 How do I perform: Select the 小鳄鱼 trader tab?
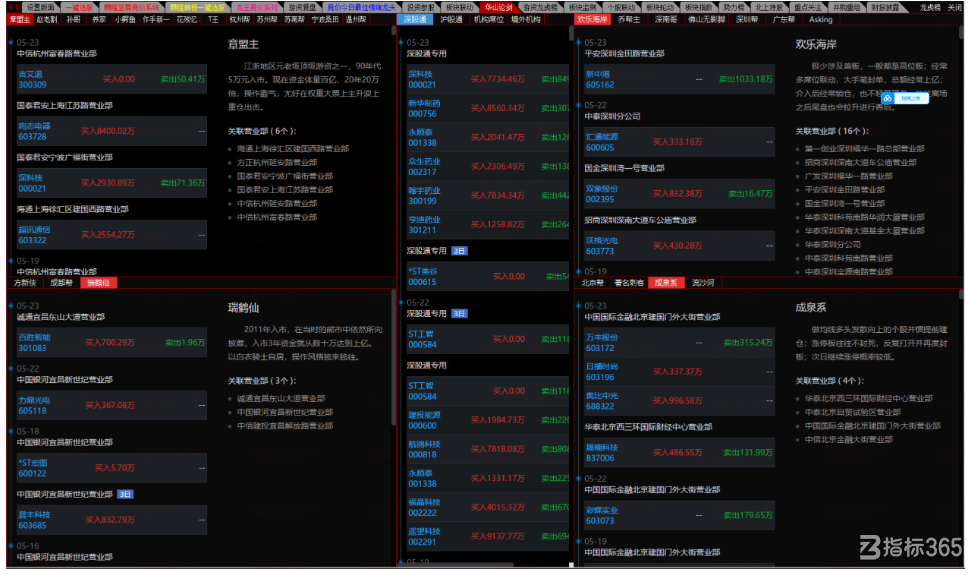(126, 19)
